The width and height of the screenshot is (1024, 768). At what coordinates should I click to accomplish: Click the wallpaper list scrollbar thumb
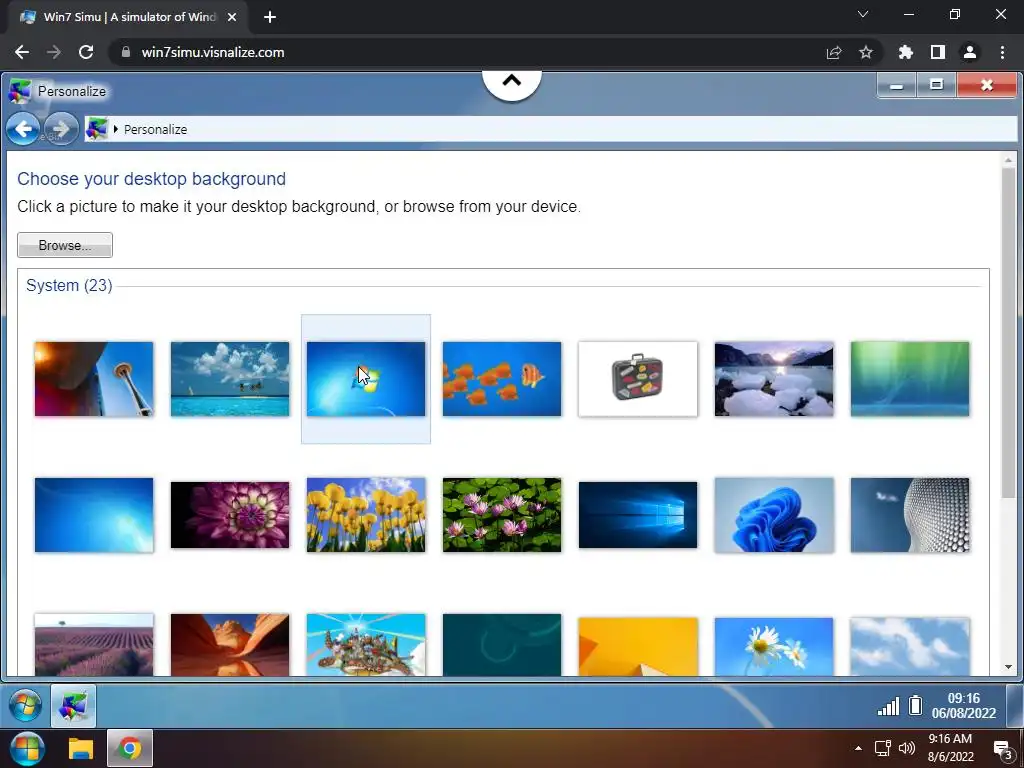pyautogui.click(x=1008, y=333)
